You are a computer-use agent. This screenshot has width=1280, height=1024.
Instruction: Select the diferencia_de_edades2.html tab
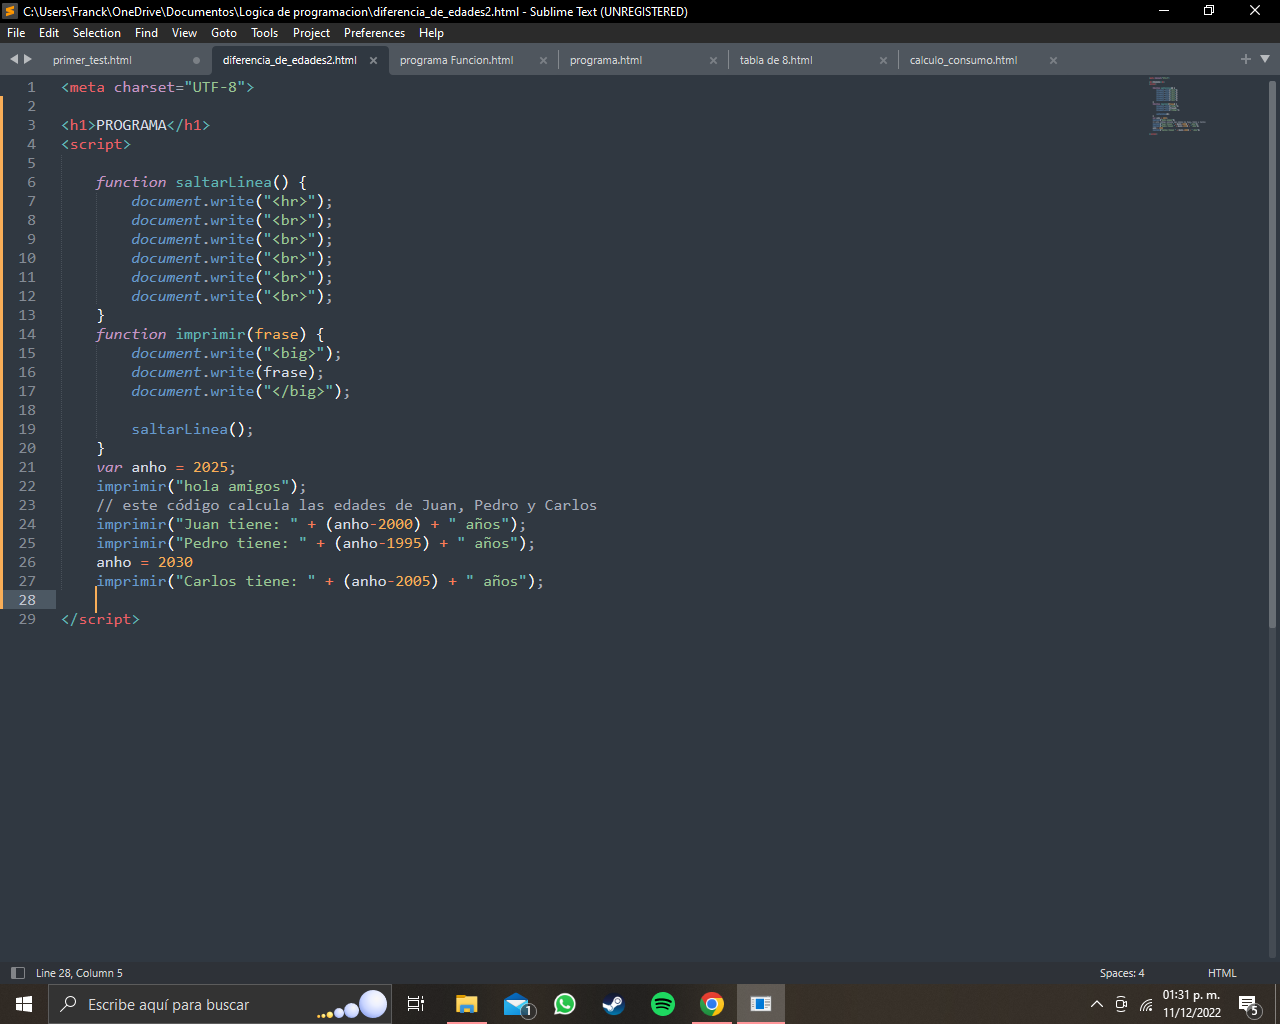pos(290,60)
